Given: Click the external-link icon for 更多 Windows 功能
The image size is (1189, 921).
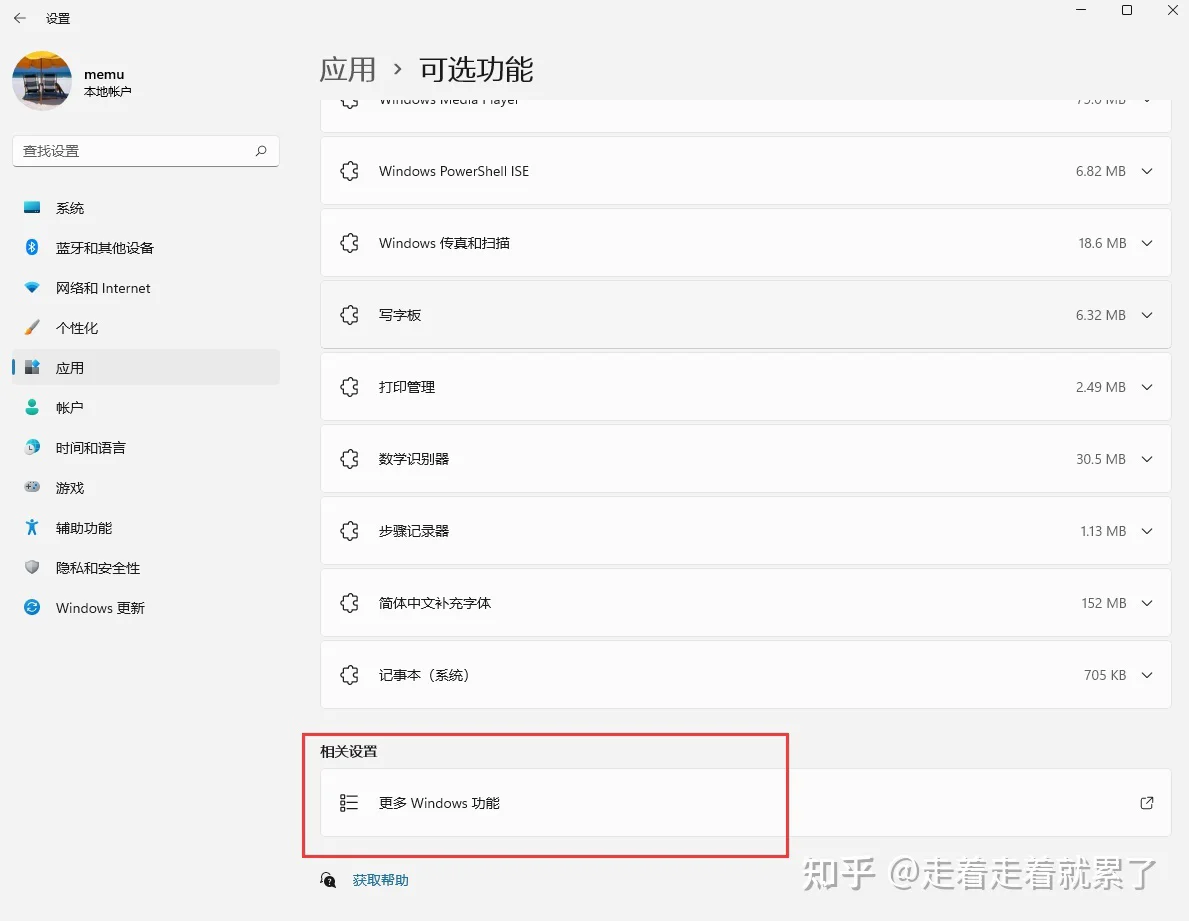Looking at the screenshot, I should click(x=1147, y=803).
